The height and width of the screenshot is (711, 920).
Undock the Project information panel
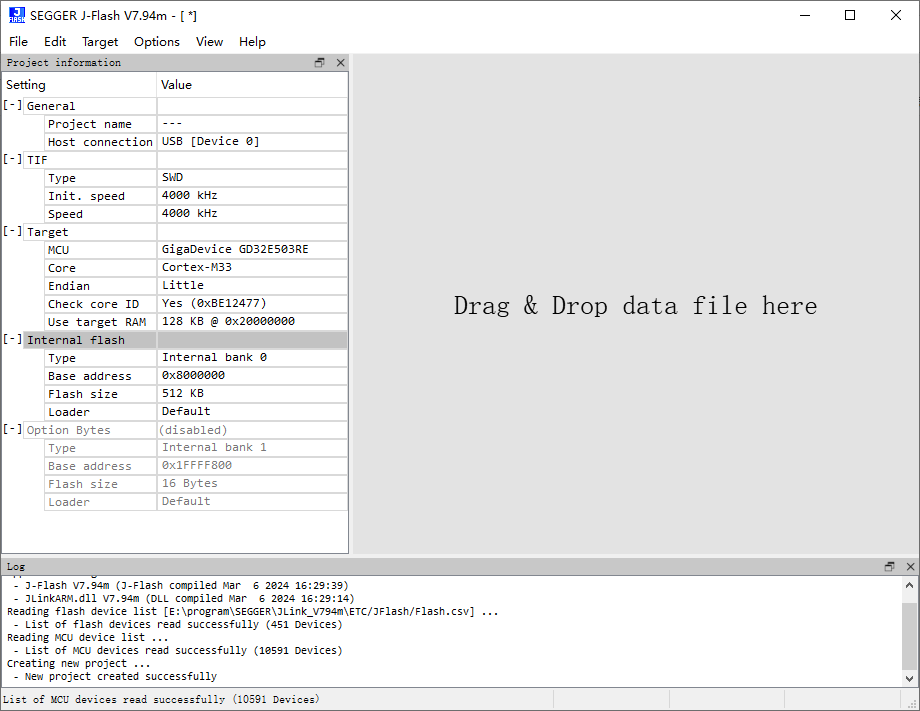click(x=319, y=63)
